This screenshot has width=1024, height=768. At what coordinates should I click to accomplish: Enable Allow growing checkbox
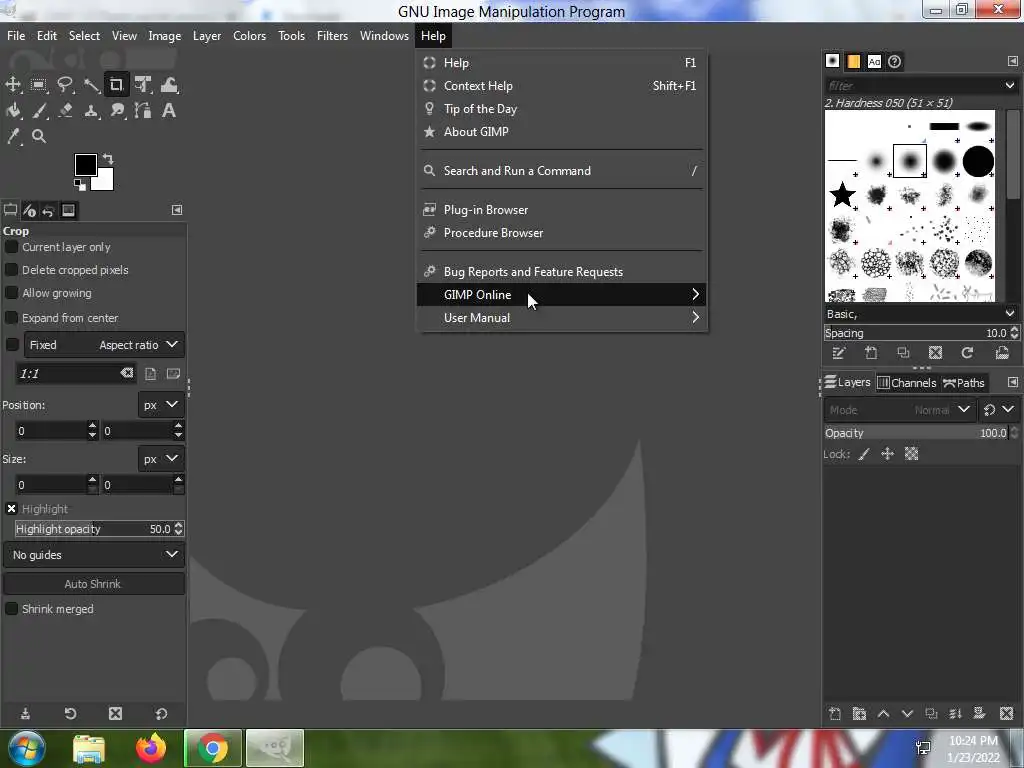tap(11, 293)
